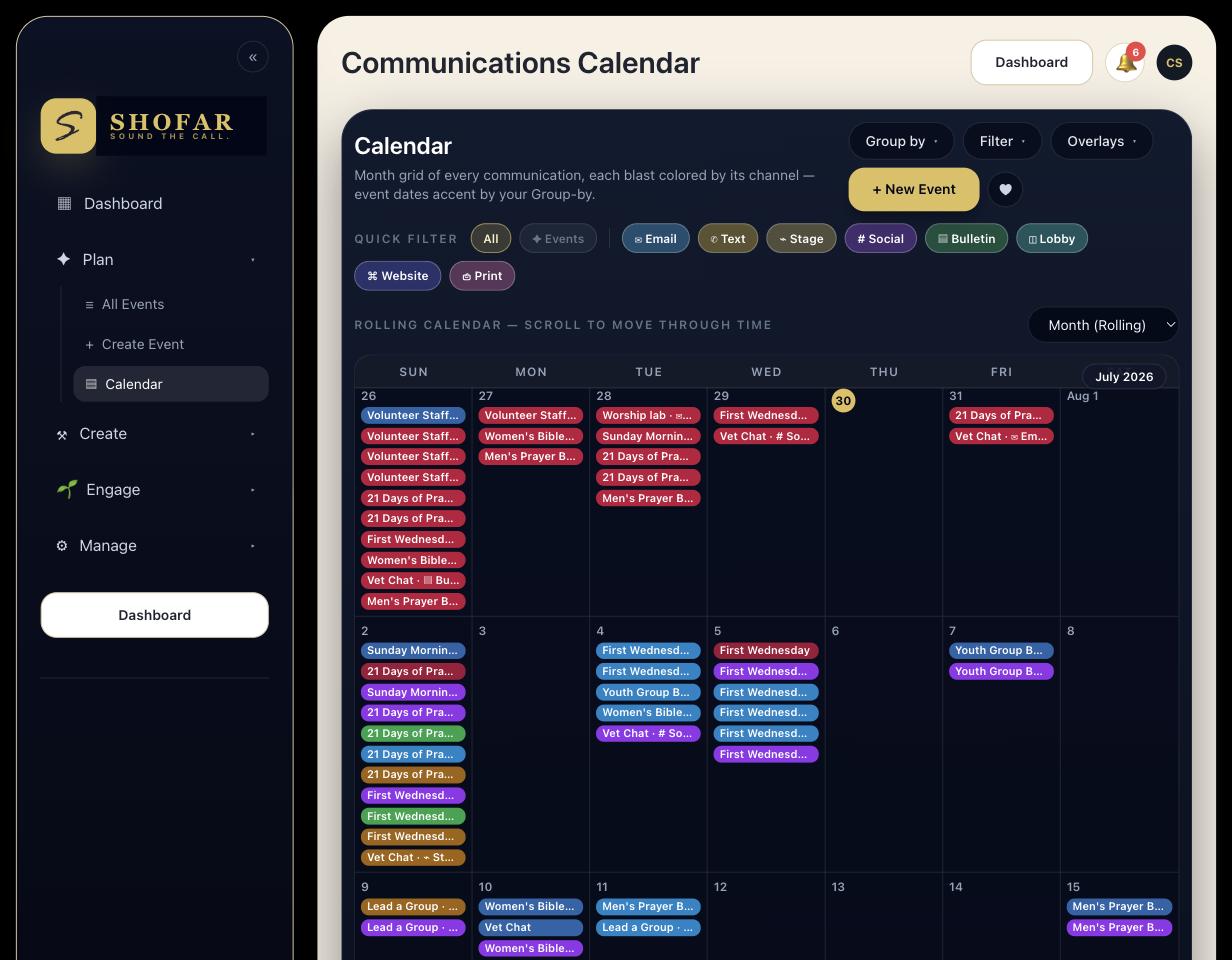The image size is (1232, 960).
Task: Open Vet Chat Email event on the 31st
Action: [x=1001, y=436]
